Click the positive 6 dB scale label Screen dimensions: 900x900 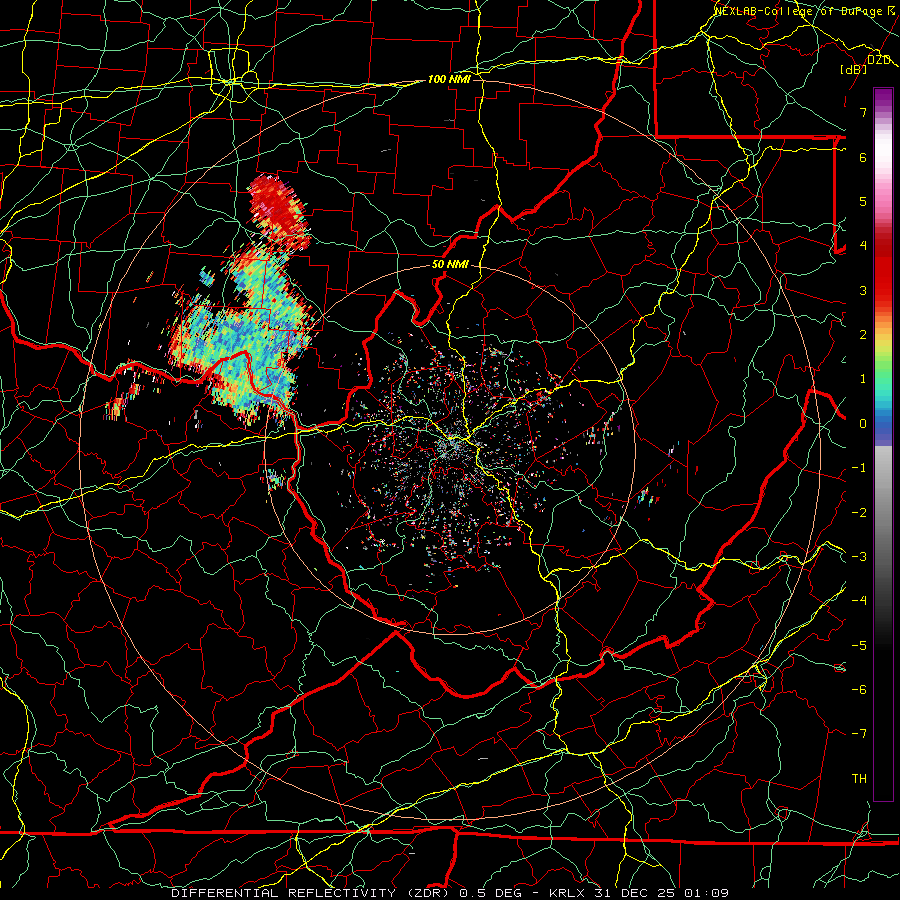863,157
